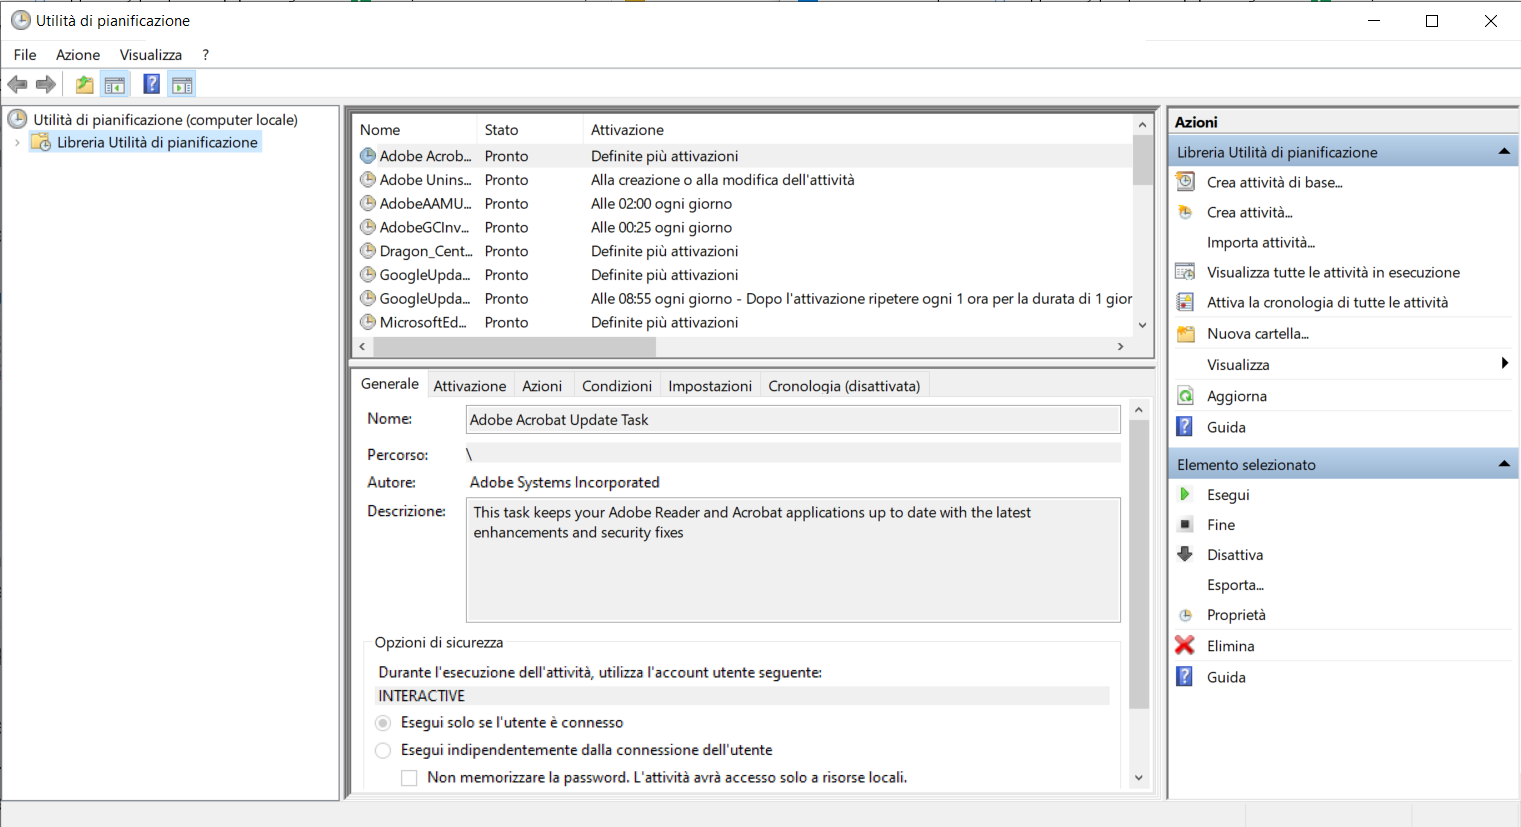
Task: Click the Back arrow toolbar icon
Action: (x=17, y=85)
